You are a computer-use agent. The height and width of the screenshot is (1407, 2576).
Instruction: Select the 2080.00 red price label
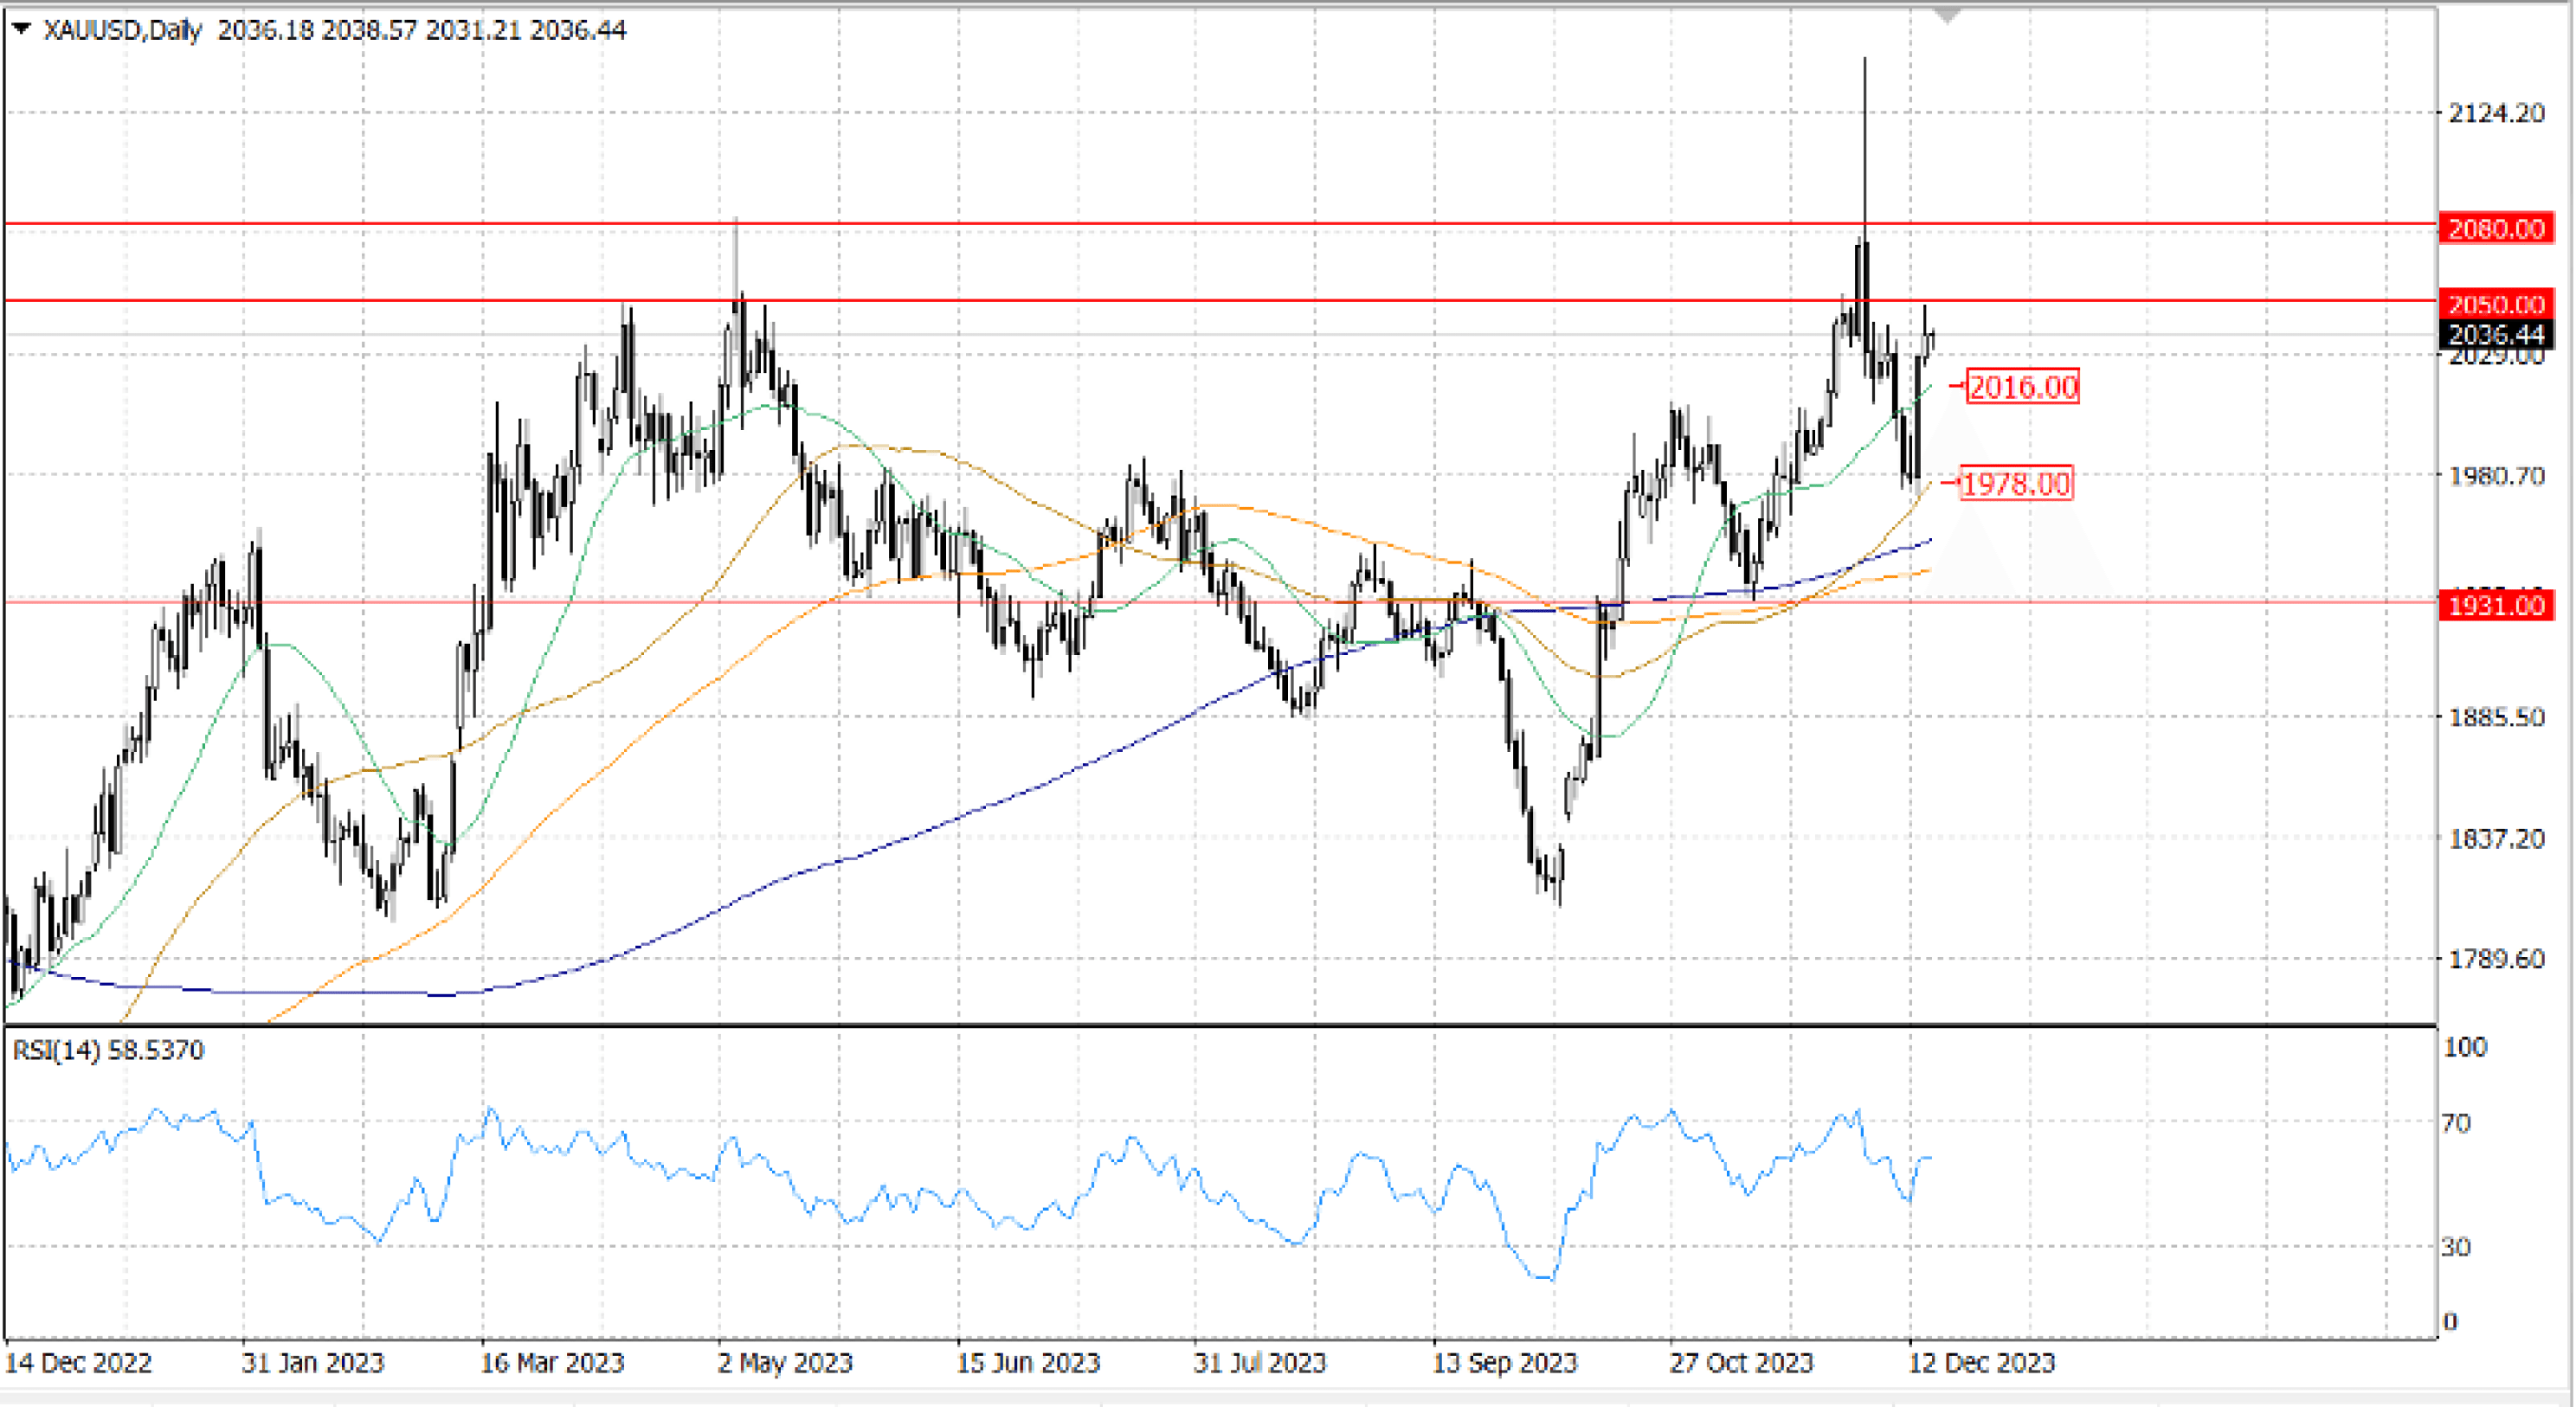point(2496,228)
